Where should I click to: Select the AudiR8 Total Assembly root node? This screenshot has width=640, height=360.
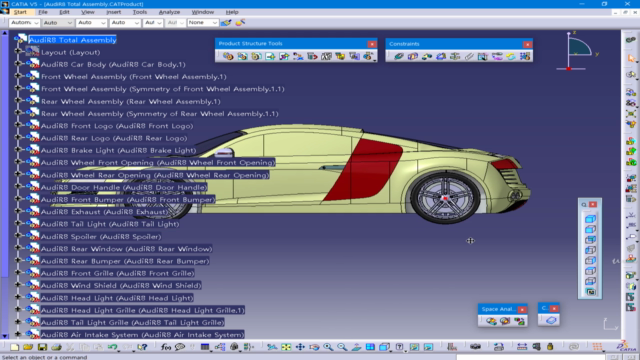coord(73,40)
